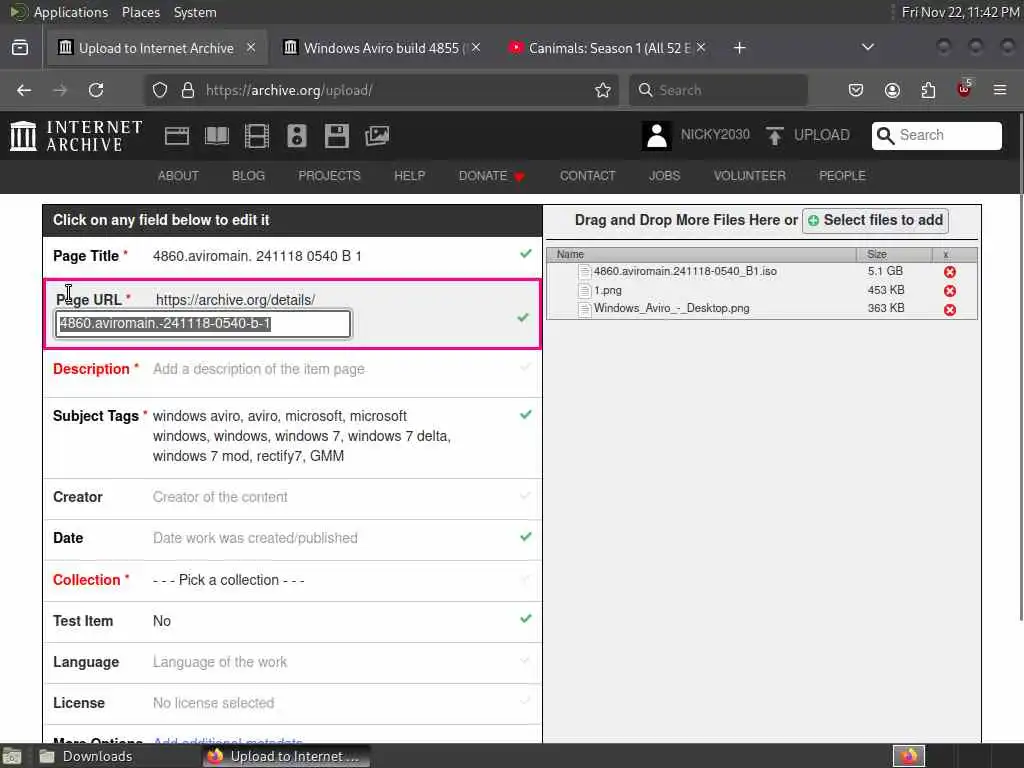Screen dimensions: 1024x768
Task: Remove Windows_Aviro_-_Desktop.png from list
Action: [950, 310]
